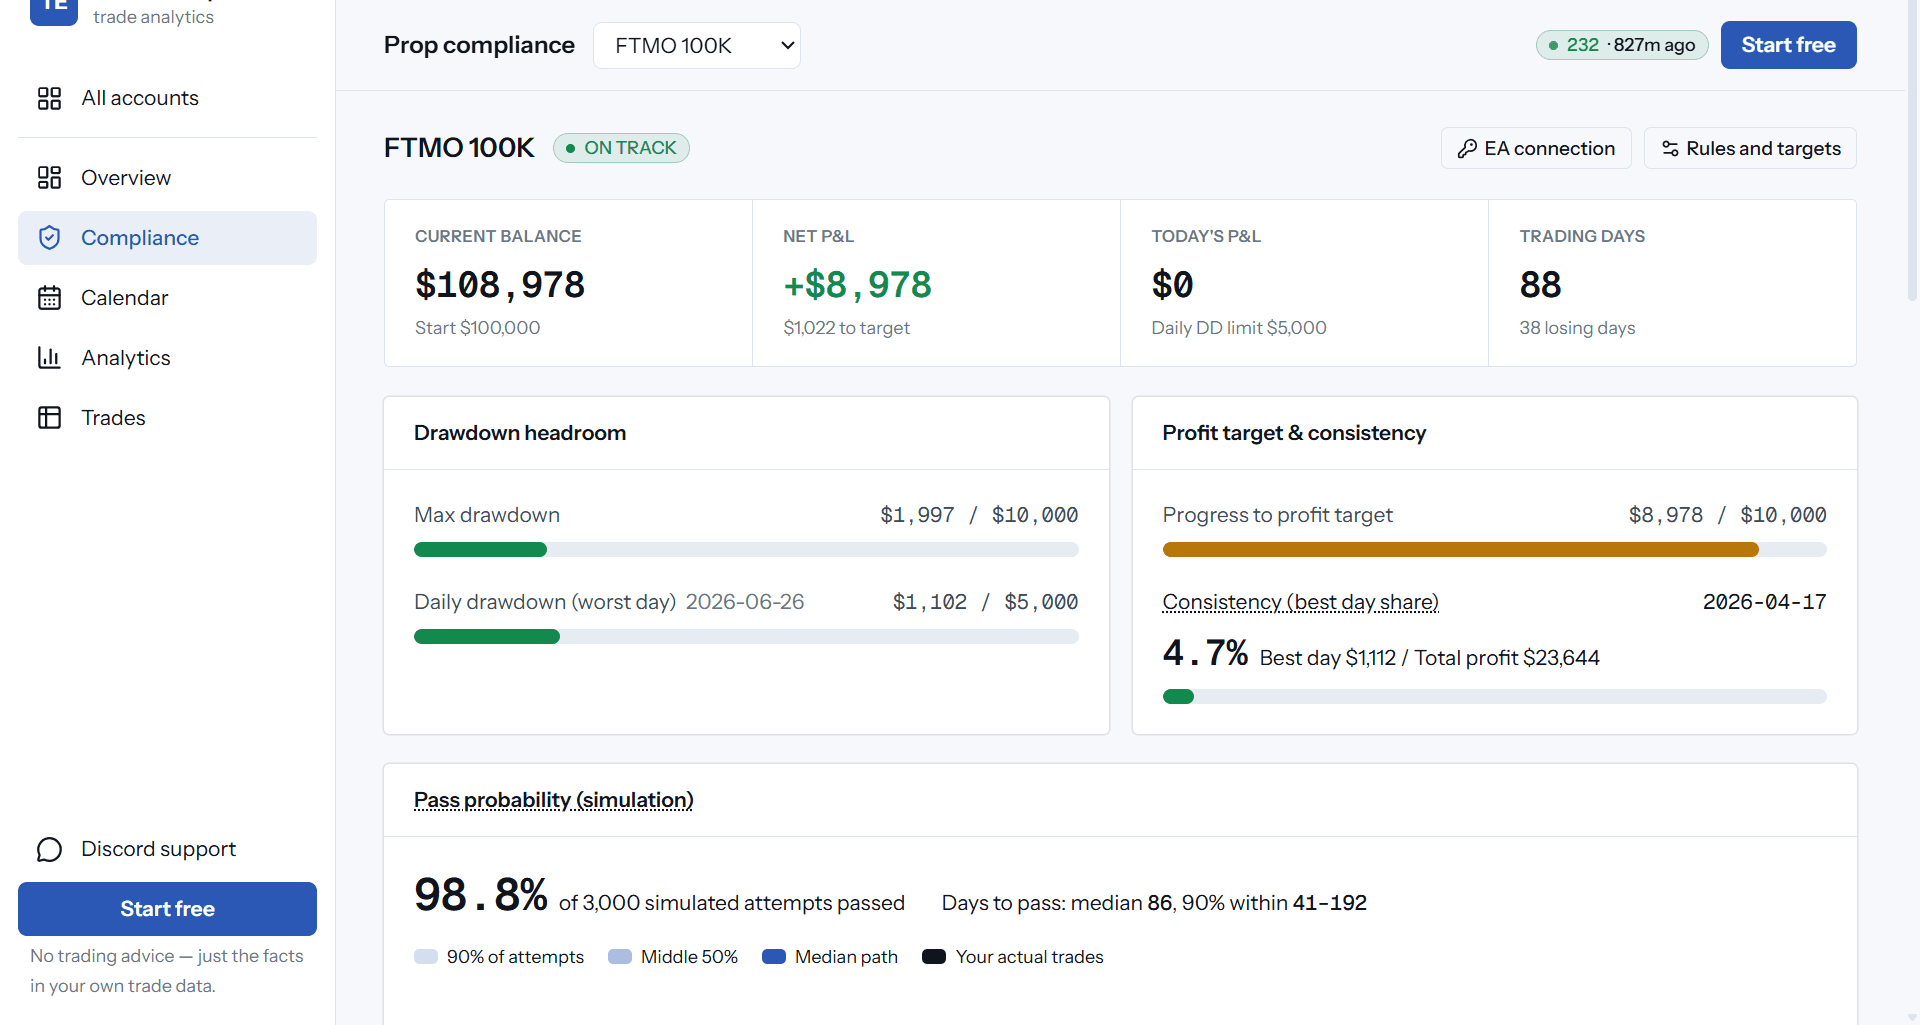
Task: Navigate to Calendar
Action: coord(167,298)
